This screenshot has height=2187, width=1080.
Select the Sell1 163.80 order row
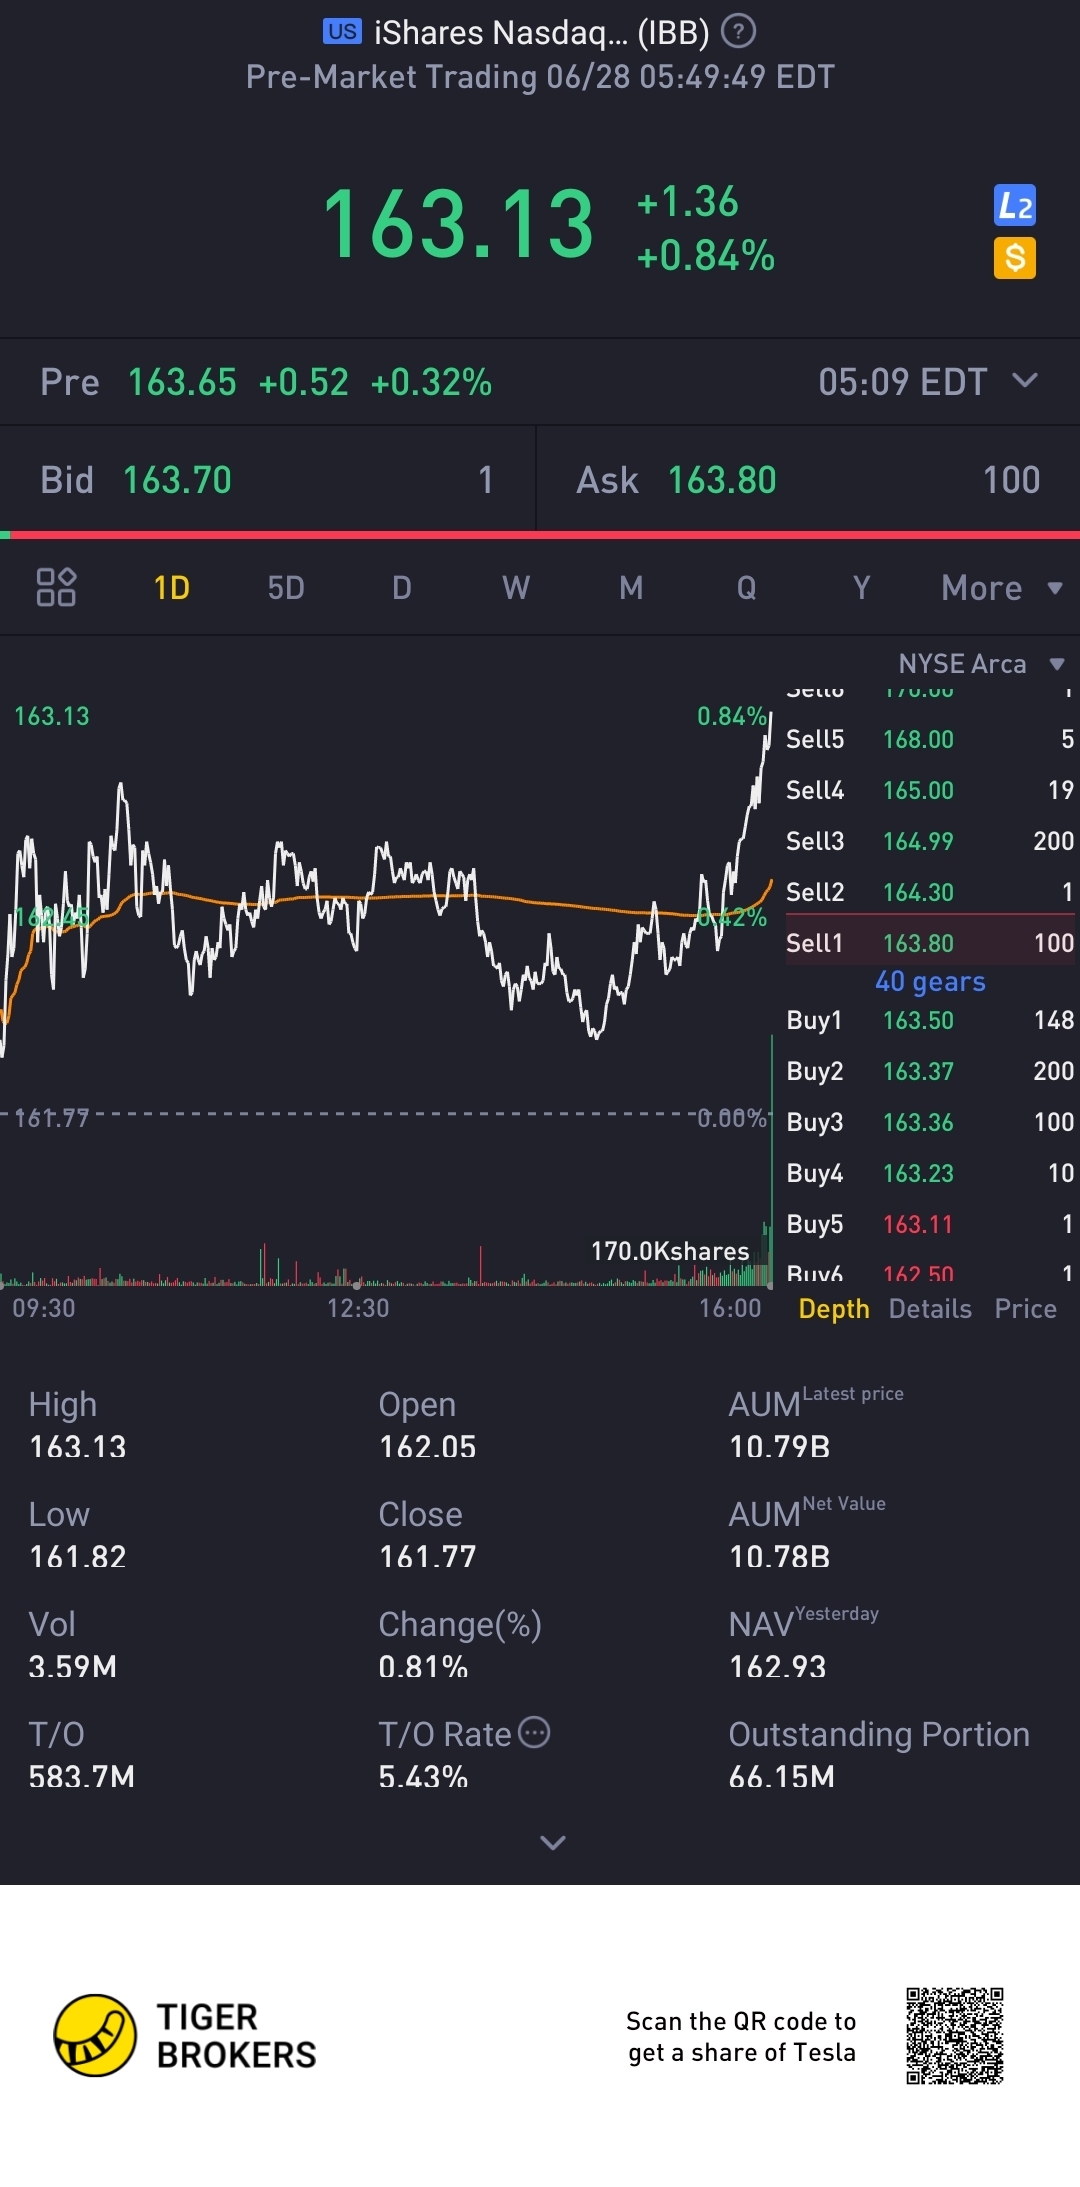point(930,942)
